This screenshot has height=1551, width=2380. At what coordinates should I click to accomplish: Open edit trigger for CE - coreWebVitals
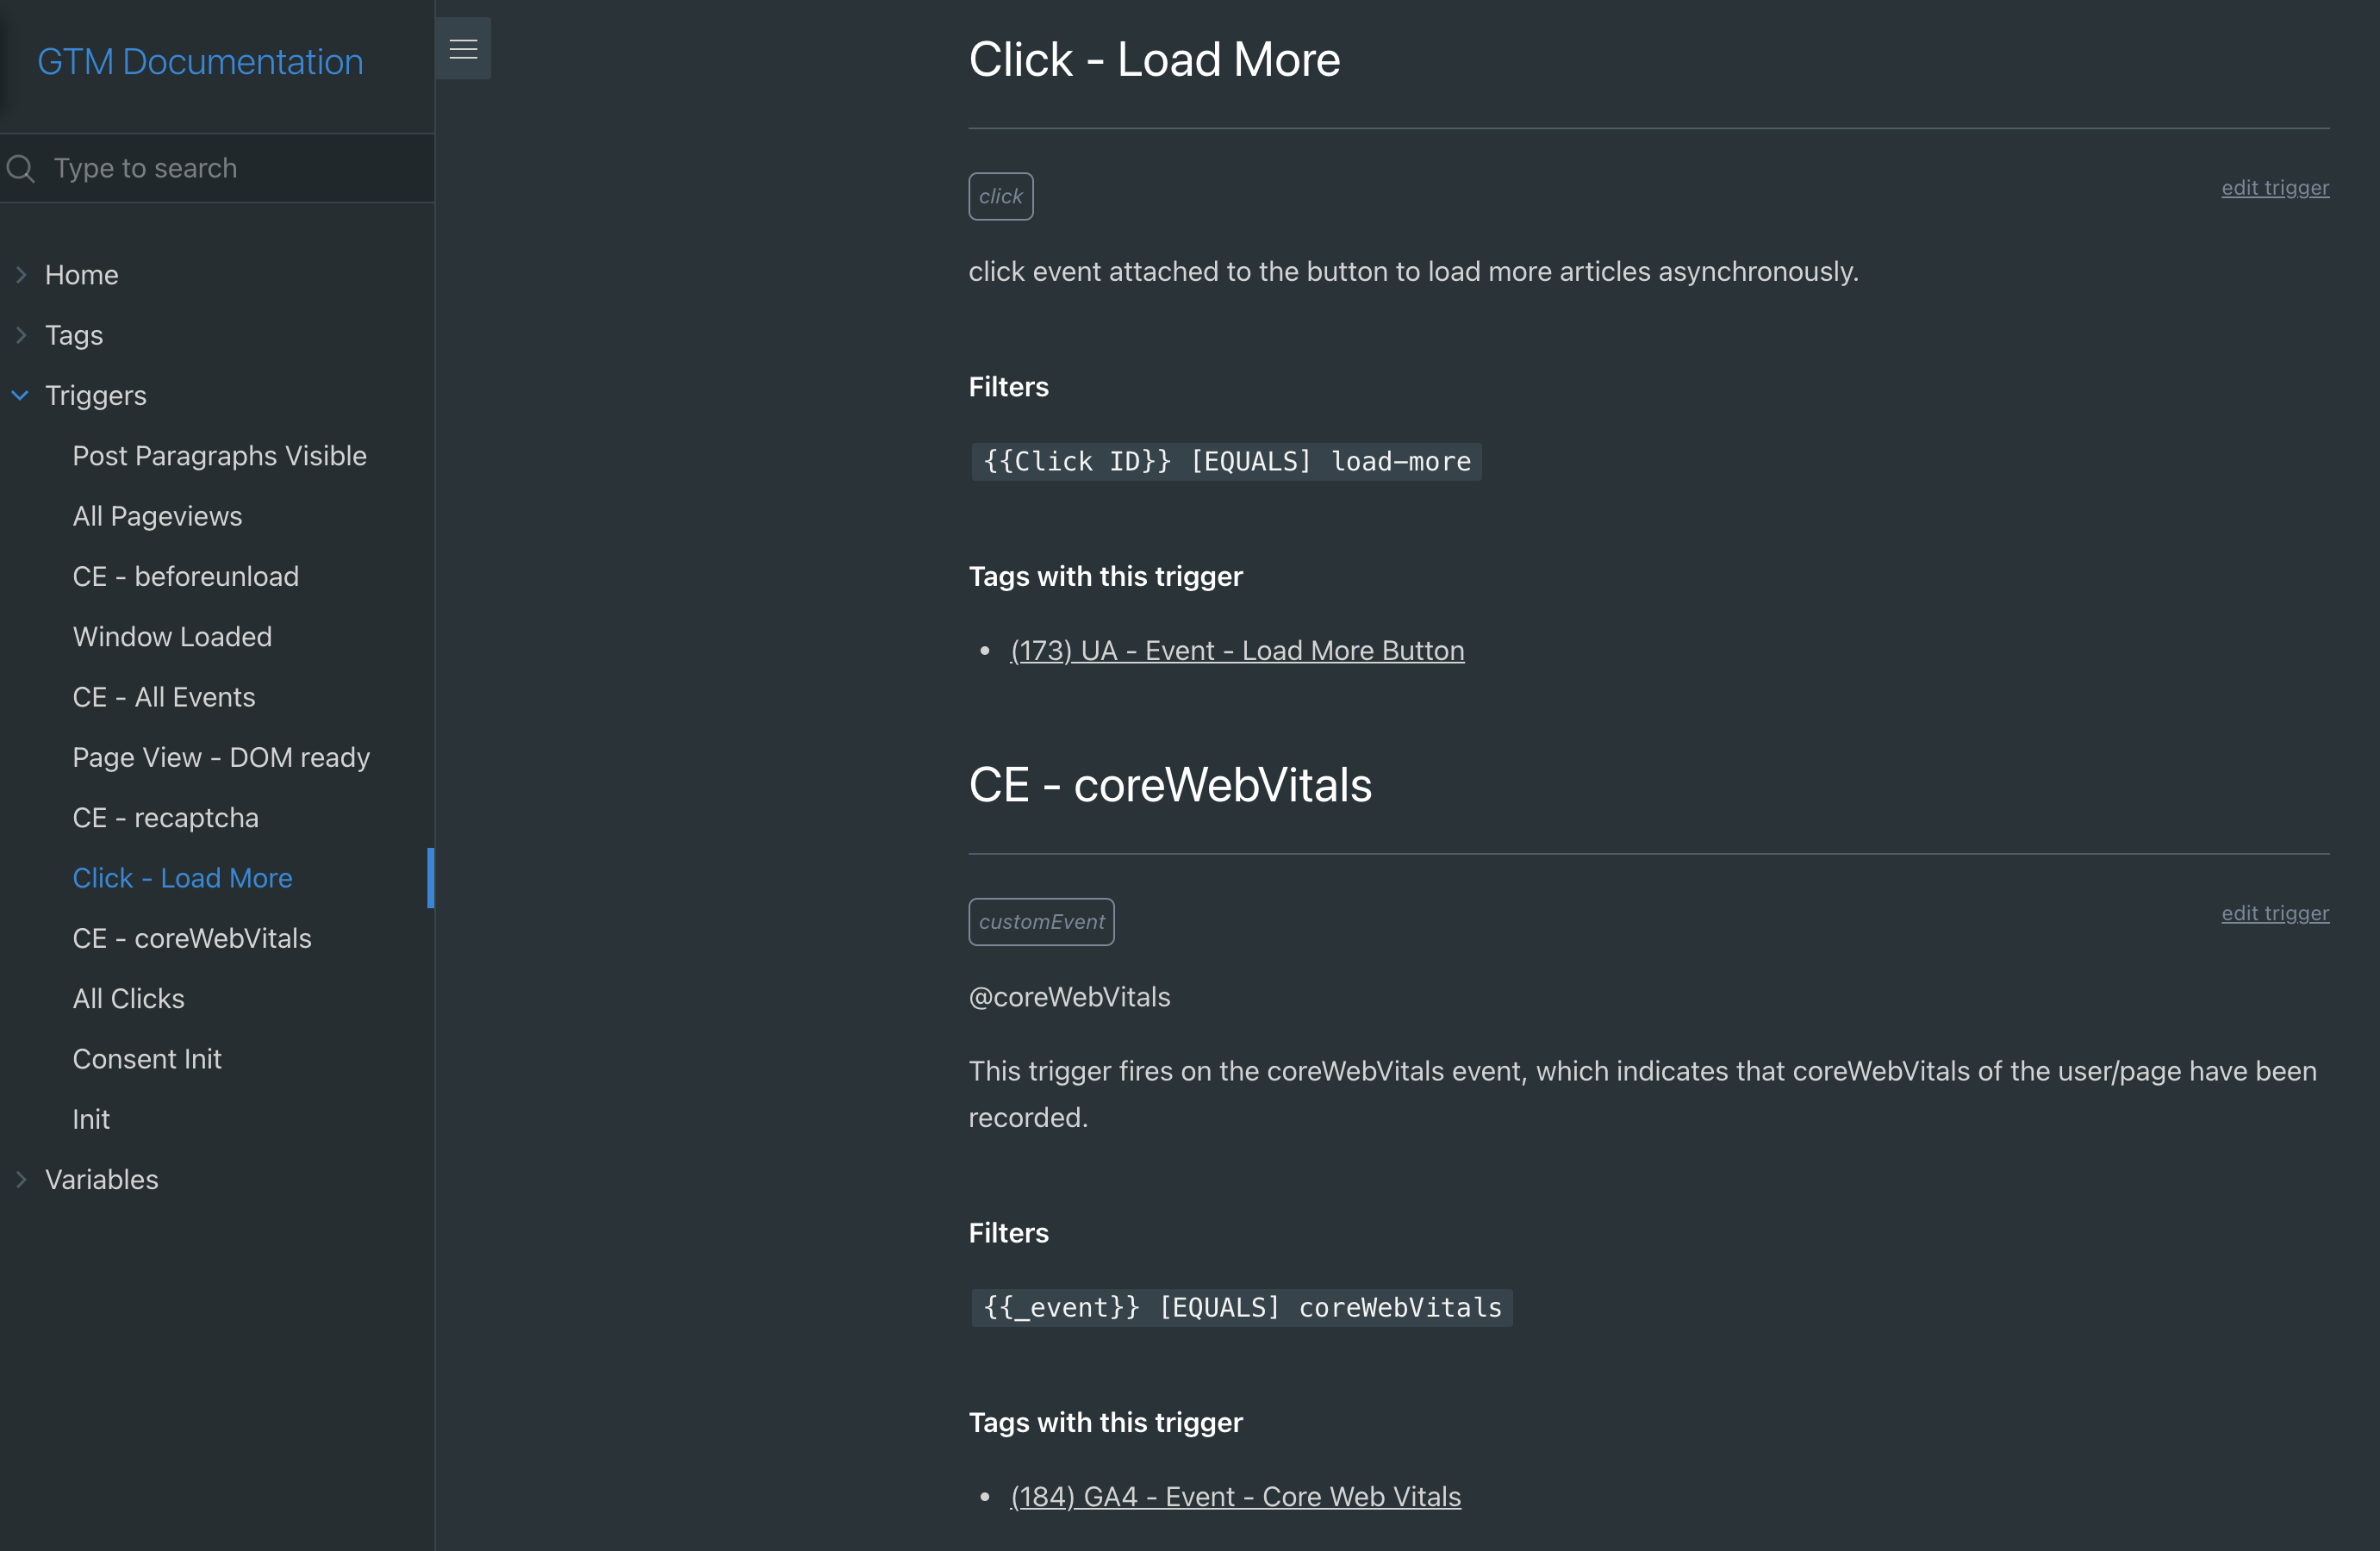pyautogui.click(x=2274, y=913)
